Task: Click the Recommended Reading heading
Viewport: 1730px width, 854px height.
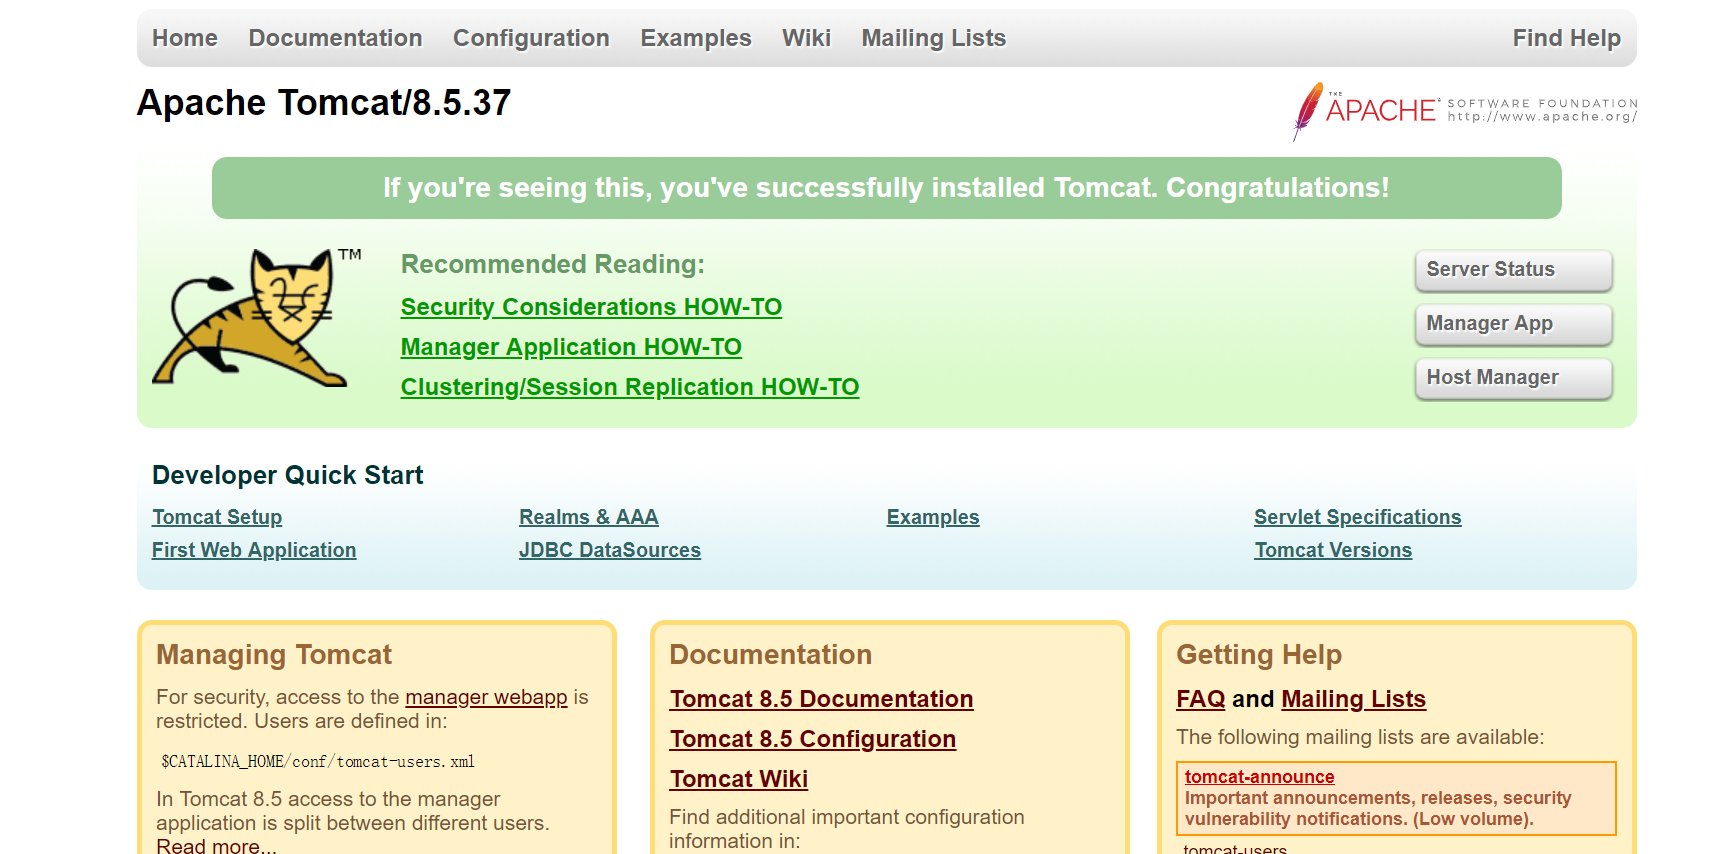Action: [x=553, y=264]
